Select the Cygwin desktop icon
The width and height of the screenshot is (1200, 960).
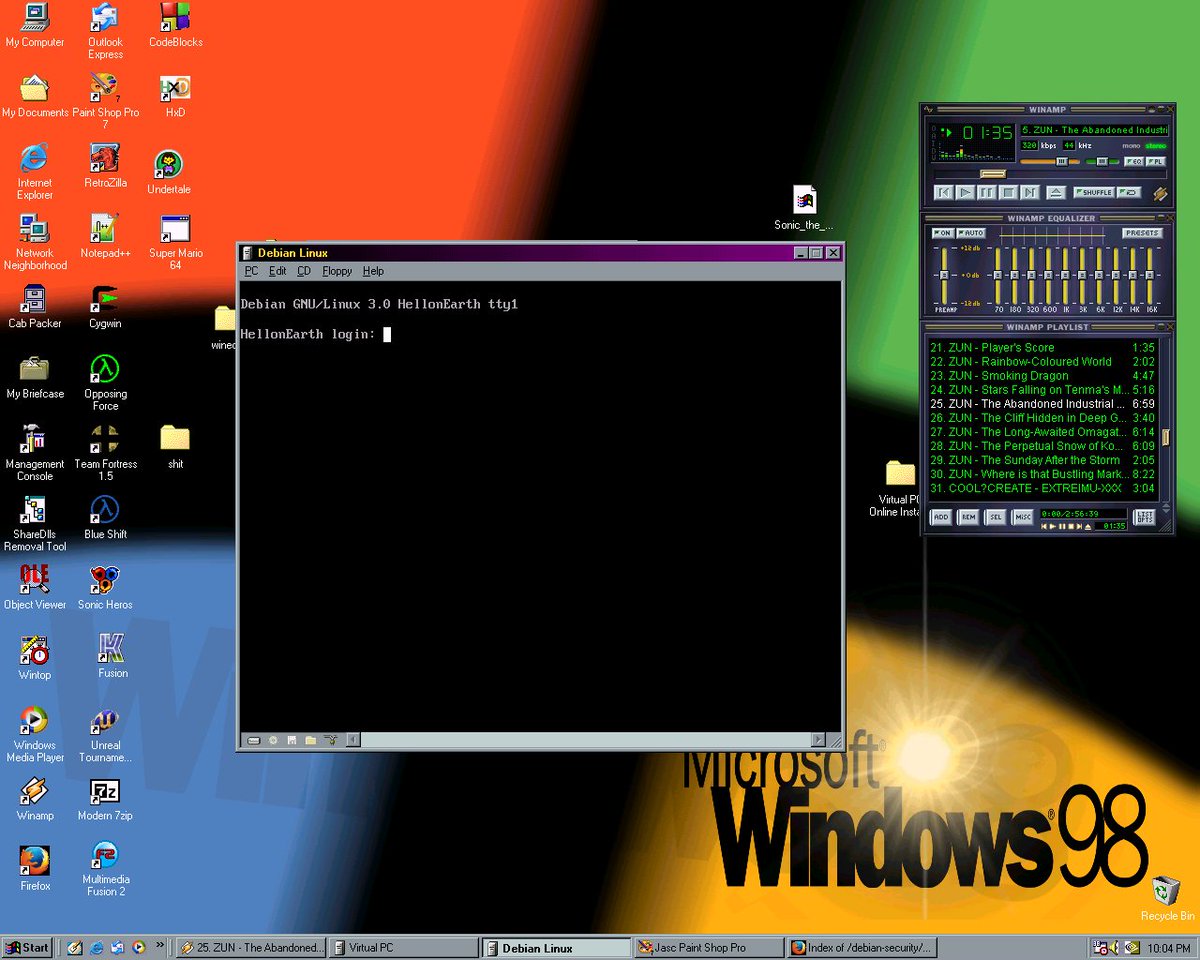pos(105,306)
